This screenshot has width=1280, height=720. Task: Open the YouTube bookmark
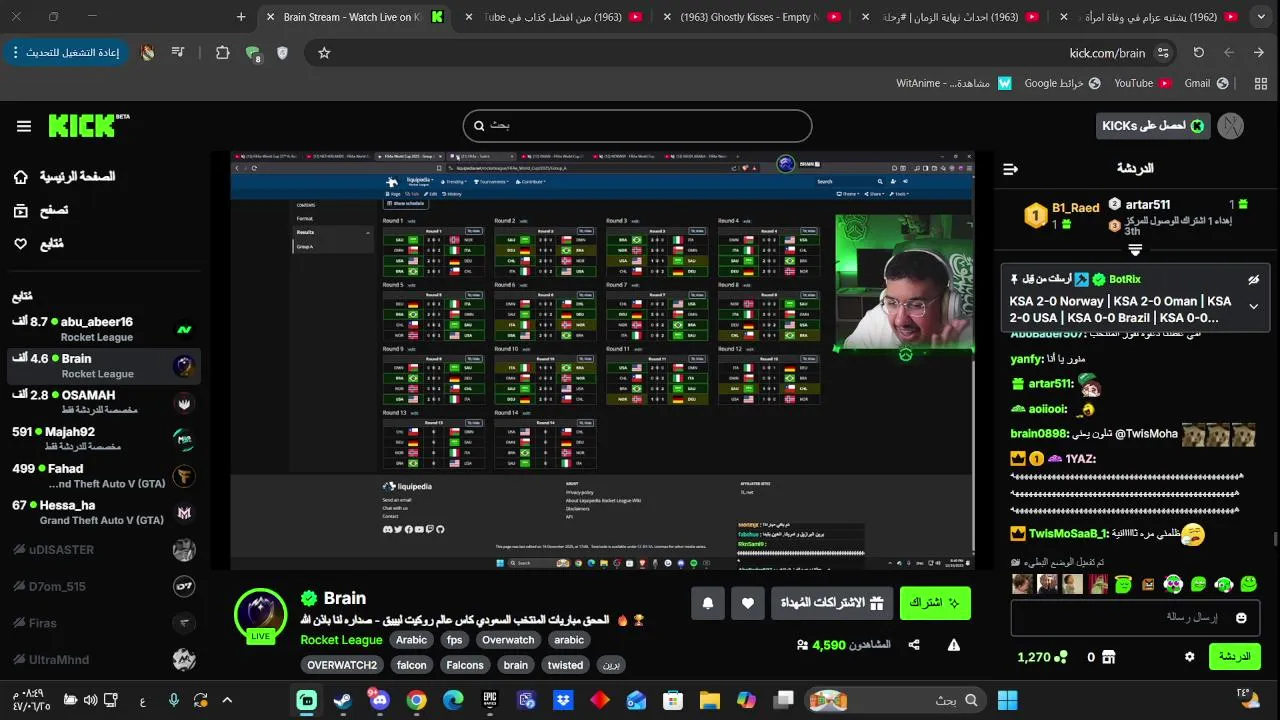[1142, 83]
